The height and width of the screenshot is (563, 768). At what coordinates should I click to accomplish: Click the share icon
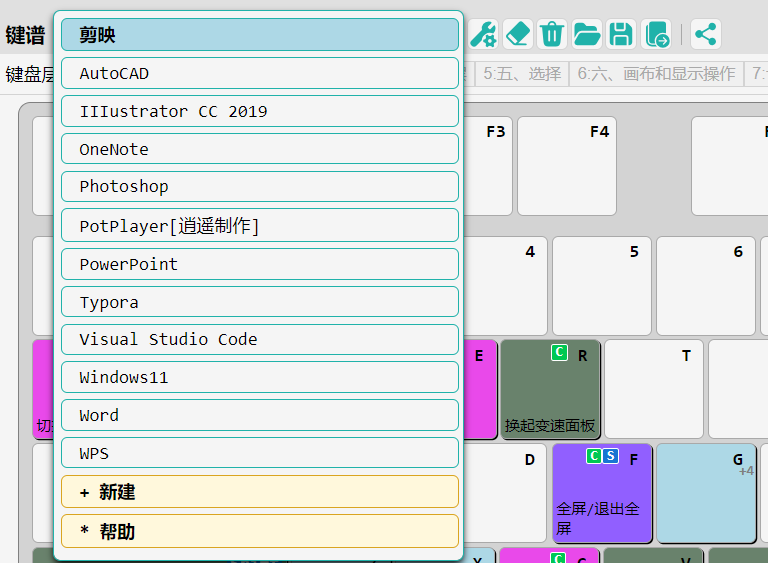tap(706, 34)
